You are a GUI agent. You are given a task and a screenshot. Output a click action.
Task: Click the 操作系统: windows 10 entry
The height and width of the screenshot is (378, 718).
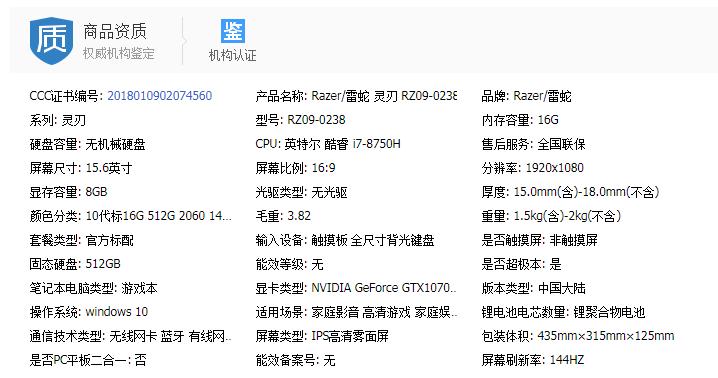click(89, 312)
